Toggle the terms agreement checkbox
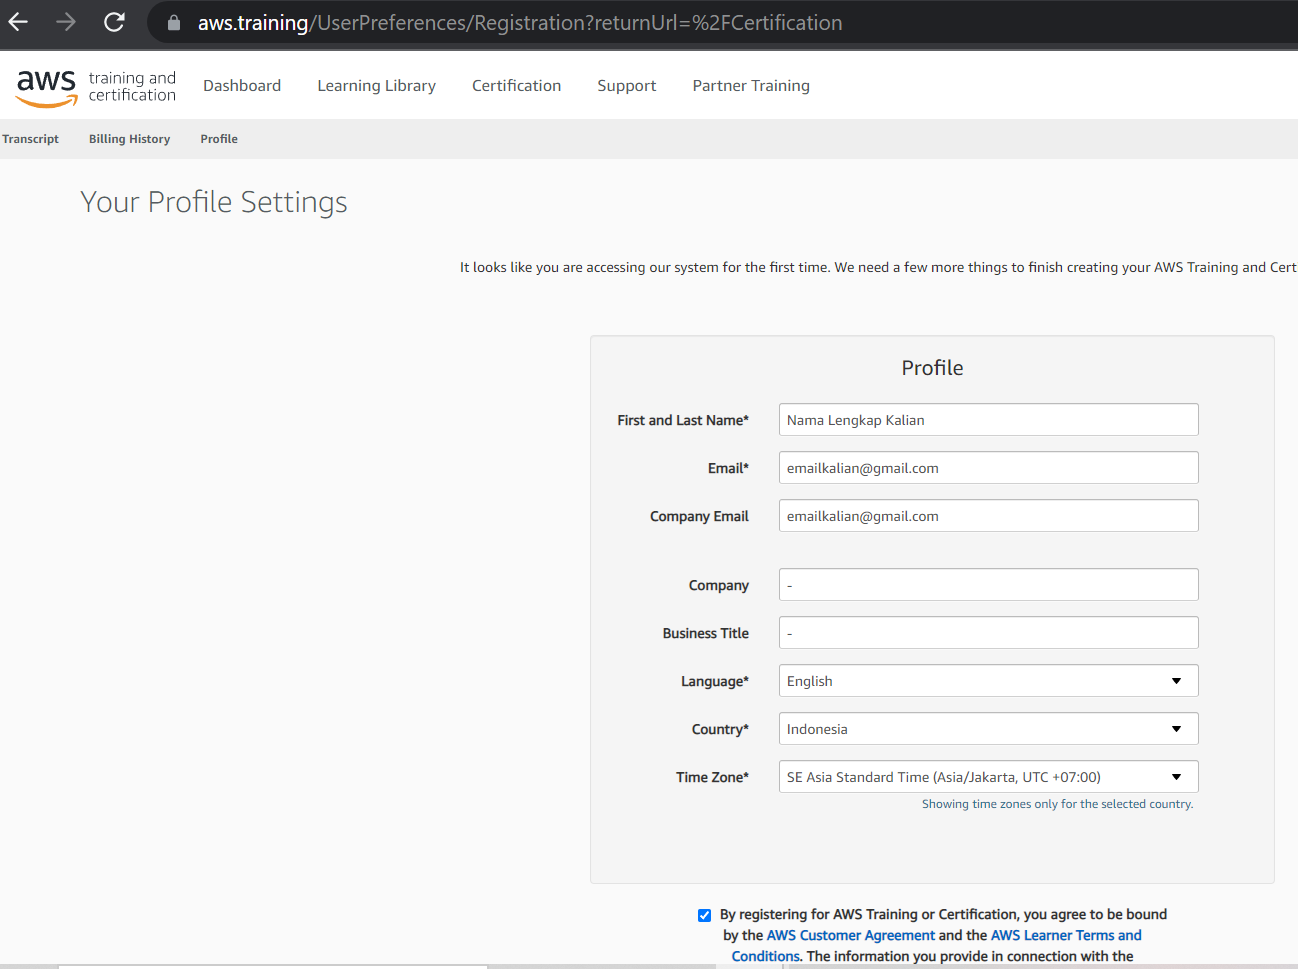This screenshot has width=1298, height=969. click(704, 915)
